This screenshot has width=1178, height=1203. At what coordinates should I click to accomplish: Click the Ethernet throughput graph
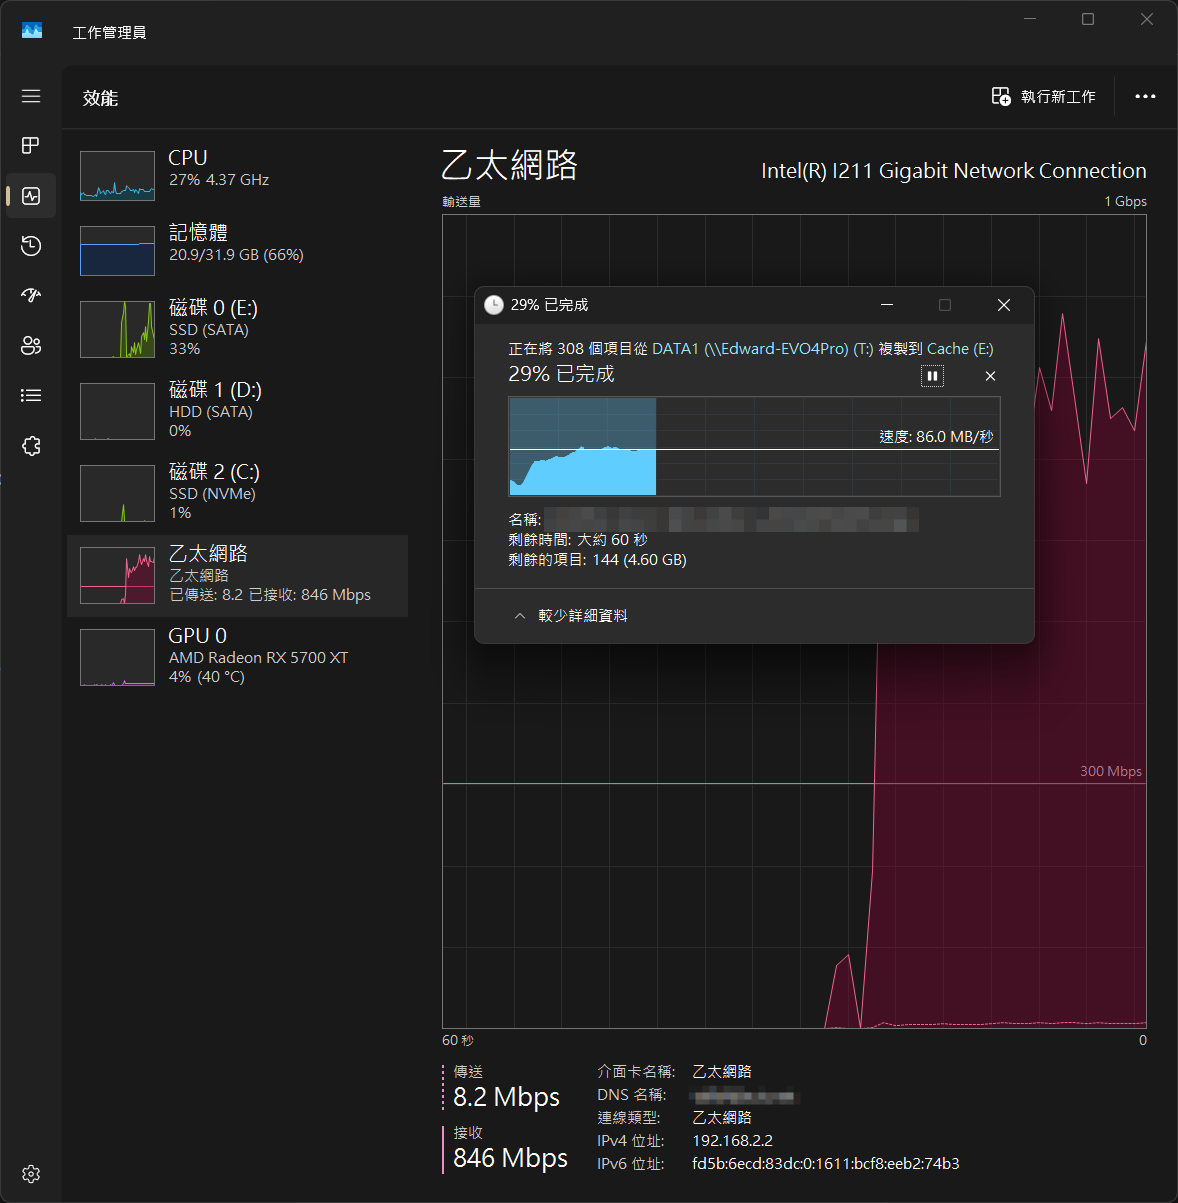click(x=794, y=621)
